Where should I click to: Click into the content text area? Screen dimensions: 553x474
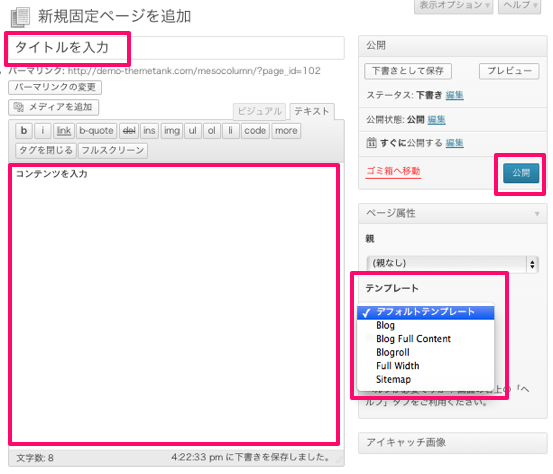pyautogui.click(x=174, y=304)
